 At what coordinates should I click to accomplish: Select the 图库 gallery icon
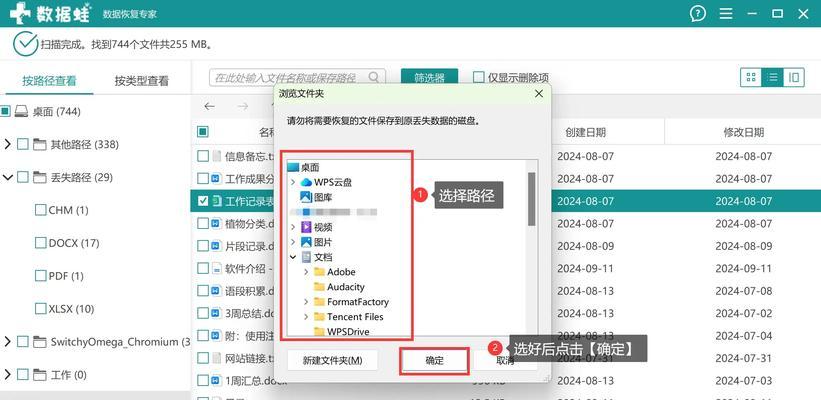pos(306,197)
